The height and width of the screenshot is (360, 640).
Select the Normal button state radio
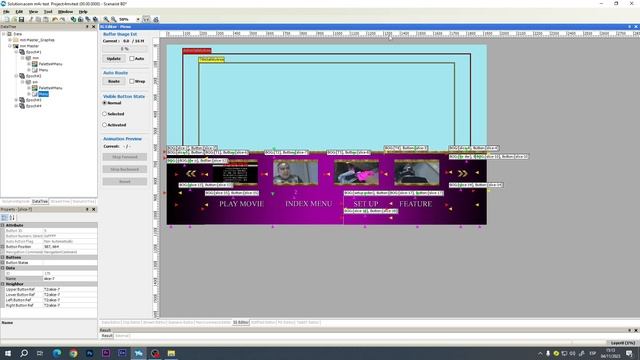(x=104, y=103)
